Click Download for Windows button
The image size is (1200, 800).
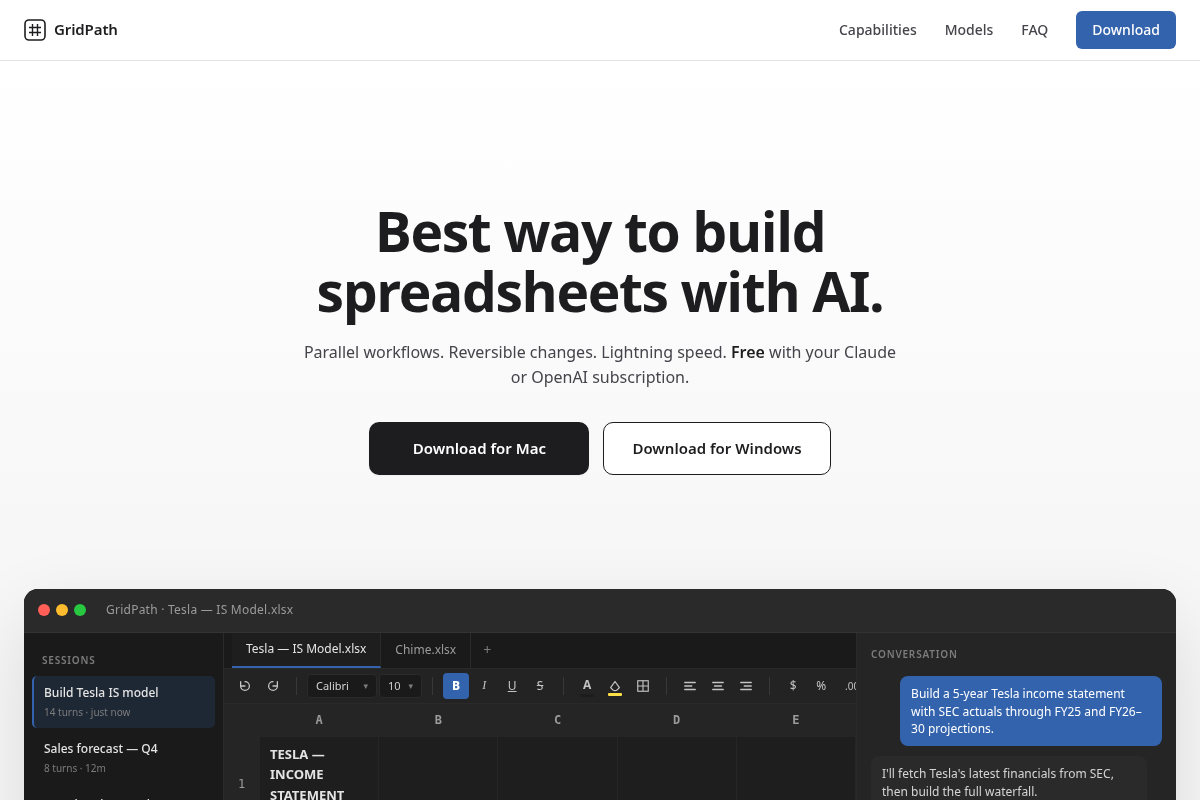(717, 448)
